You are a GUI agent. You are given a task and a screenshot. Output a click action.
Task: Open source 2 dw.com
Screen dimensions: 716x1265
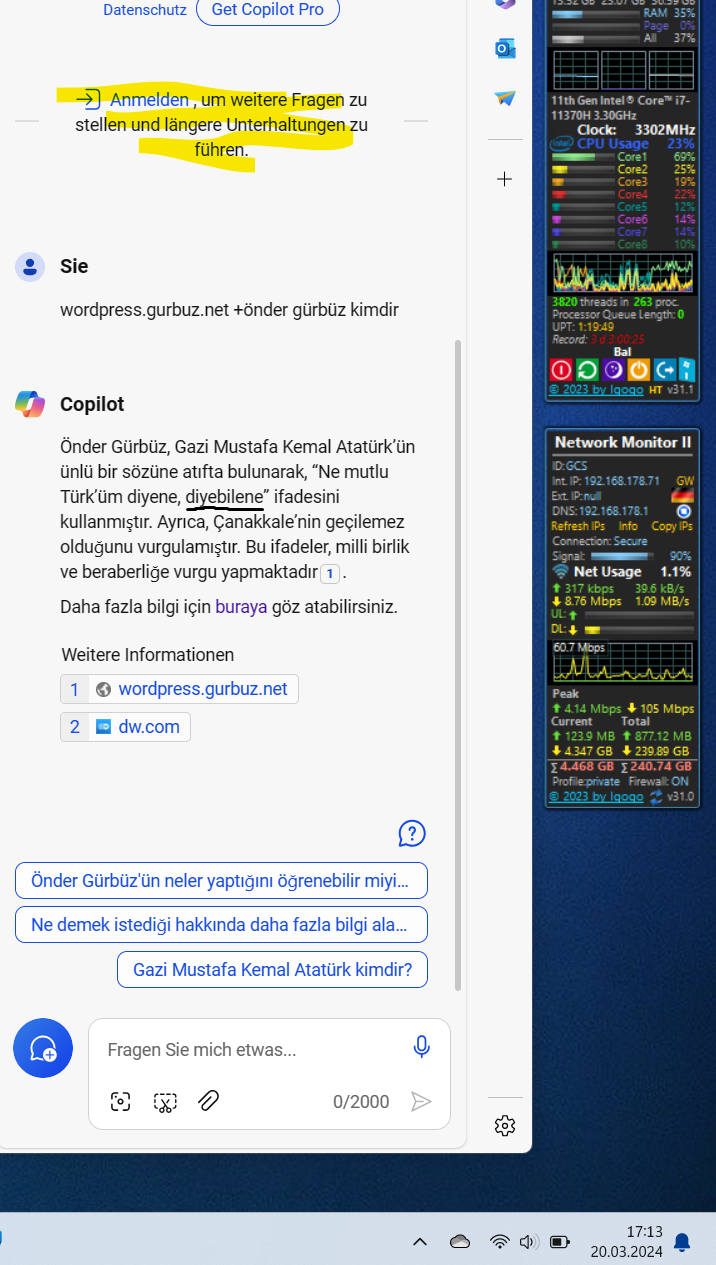point(125,727)
